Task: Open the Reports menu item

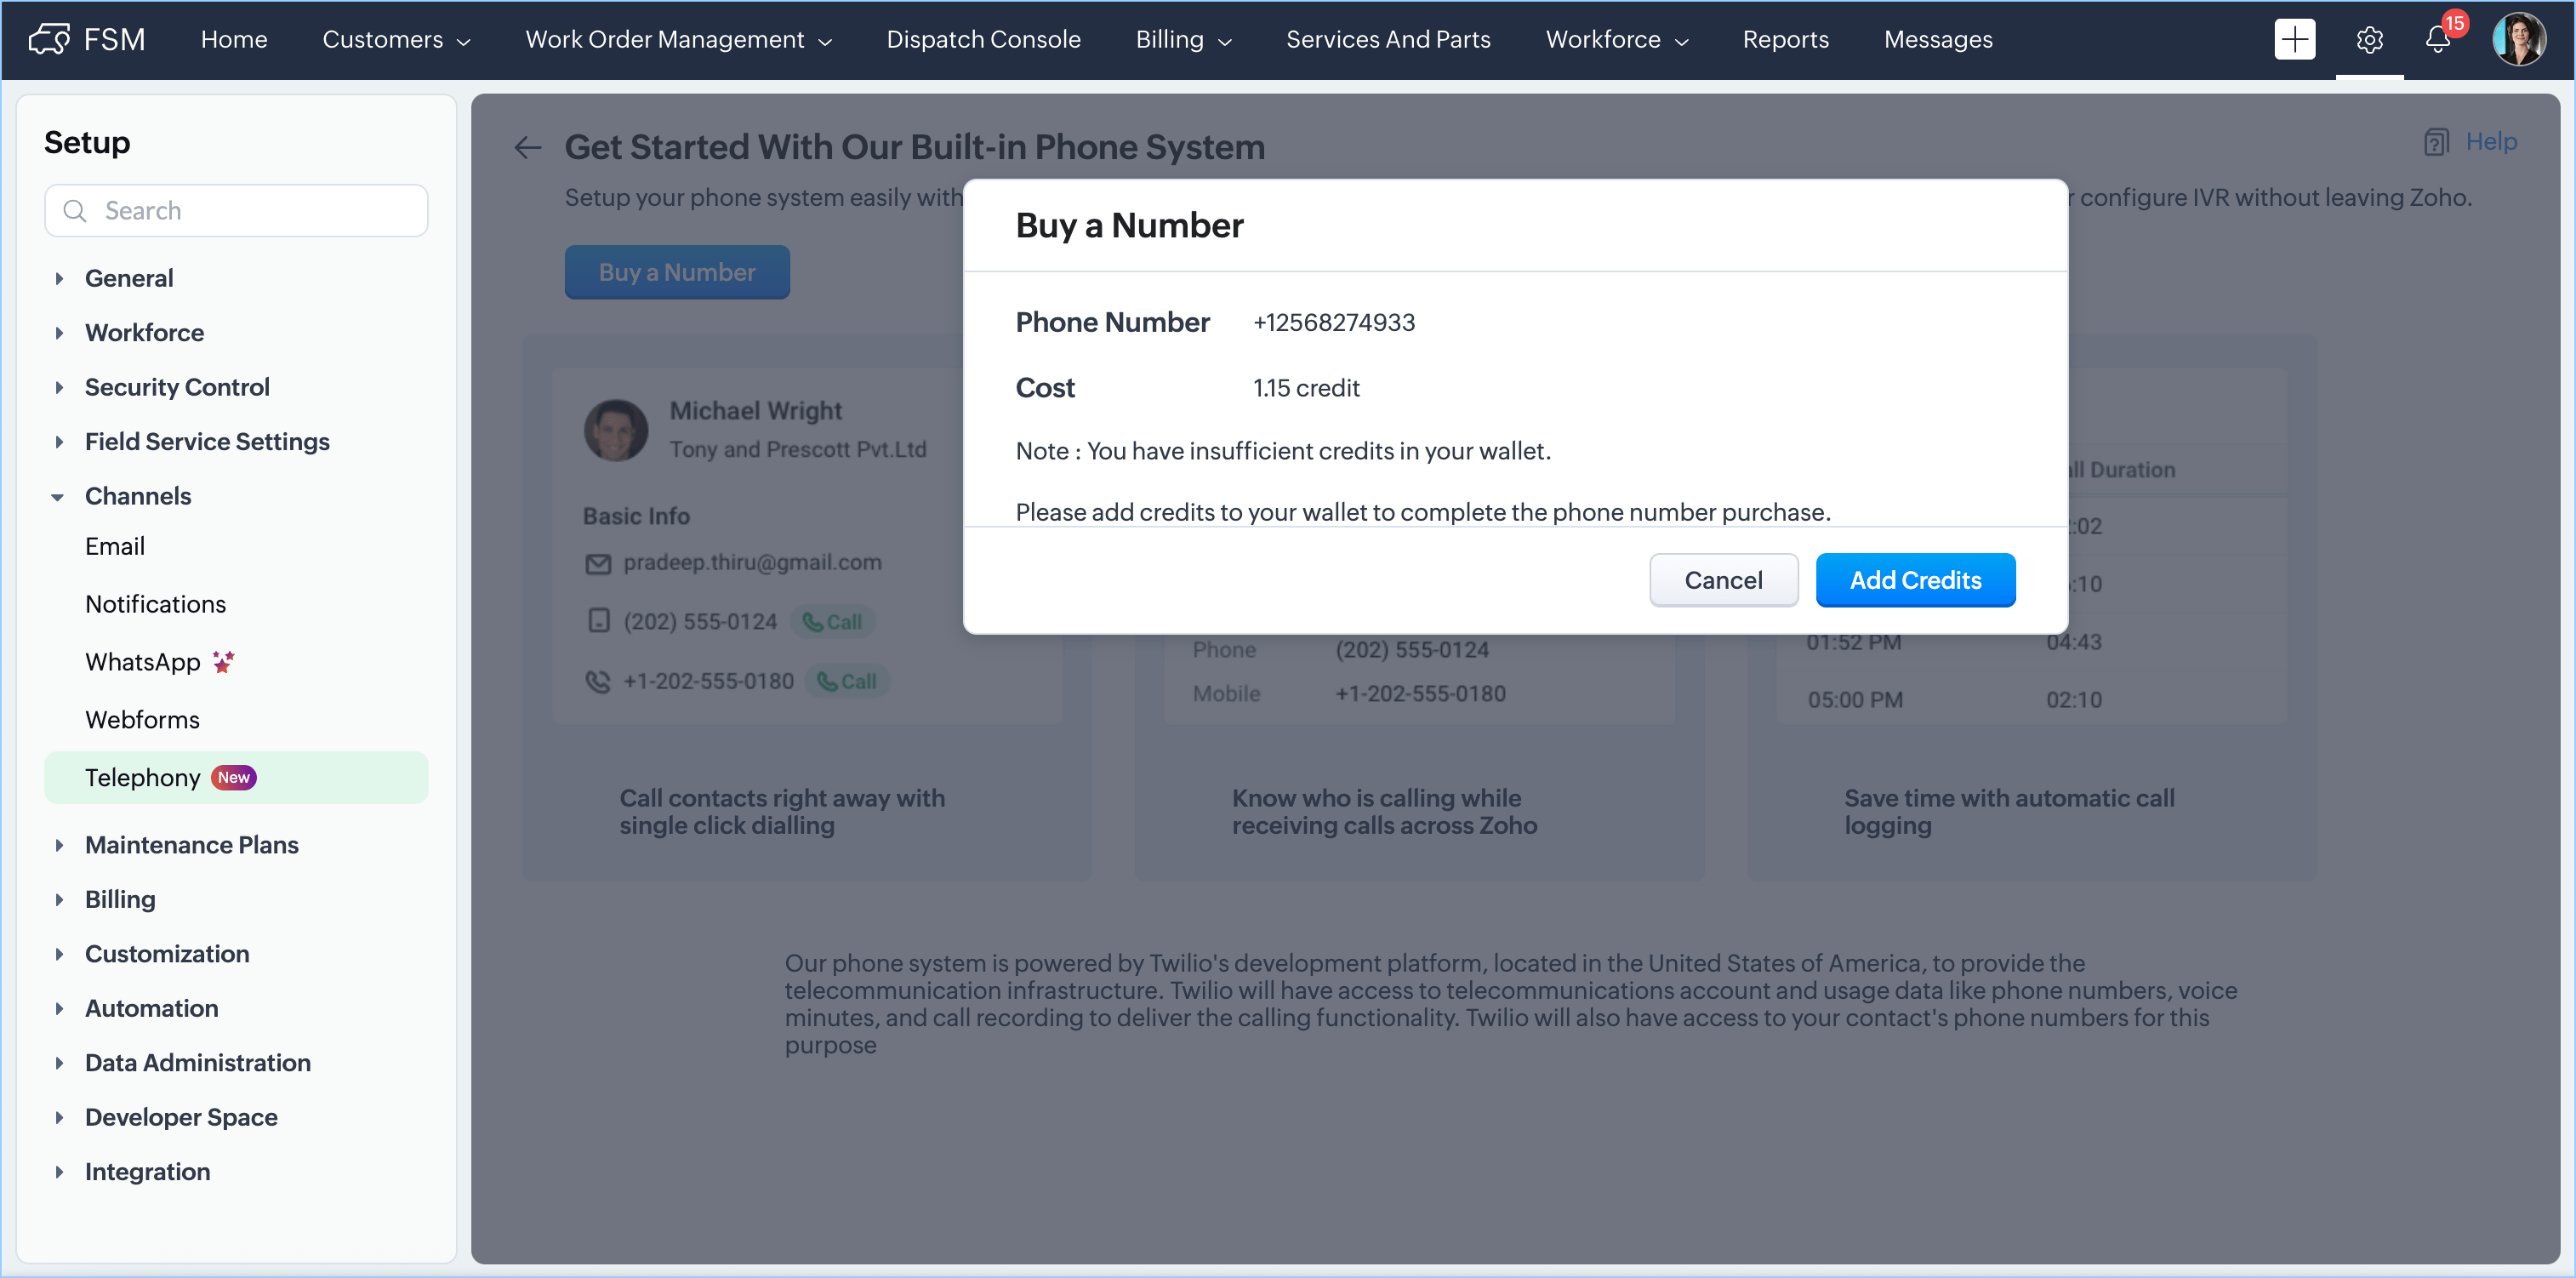Action: [1785, 40]
